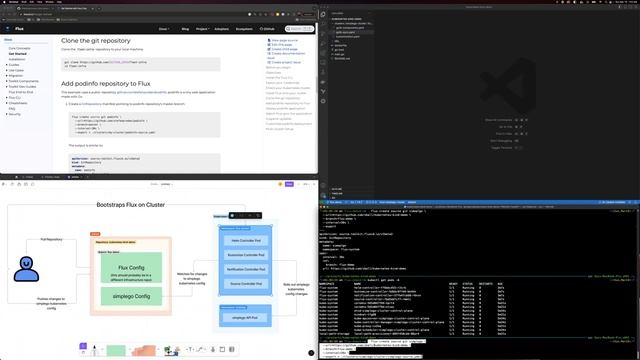This screenshot has width=640, height=360.
Task: Open the stickers and widgets tool in FigJam
Action: pos(171,350)
